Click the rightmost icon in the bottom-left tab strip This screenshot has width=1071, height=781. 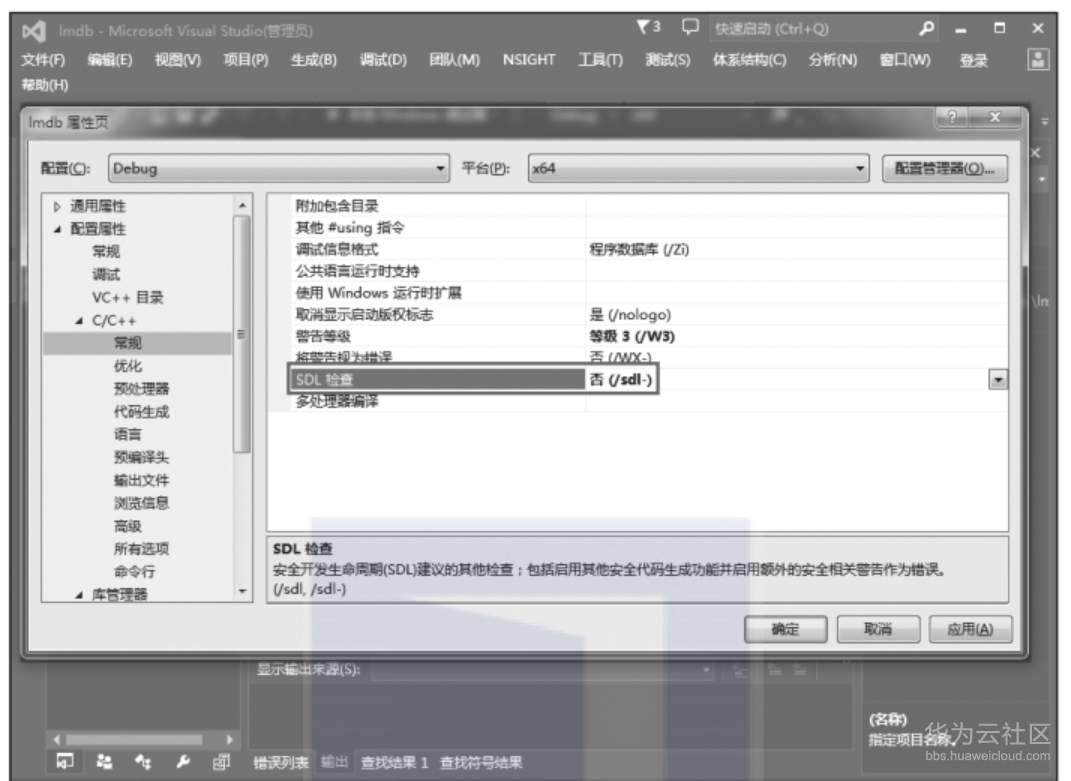(221, 761)
